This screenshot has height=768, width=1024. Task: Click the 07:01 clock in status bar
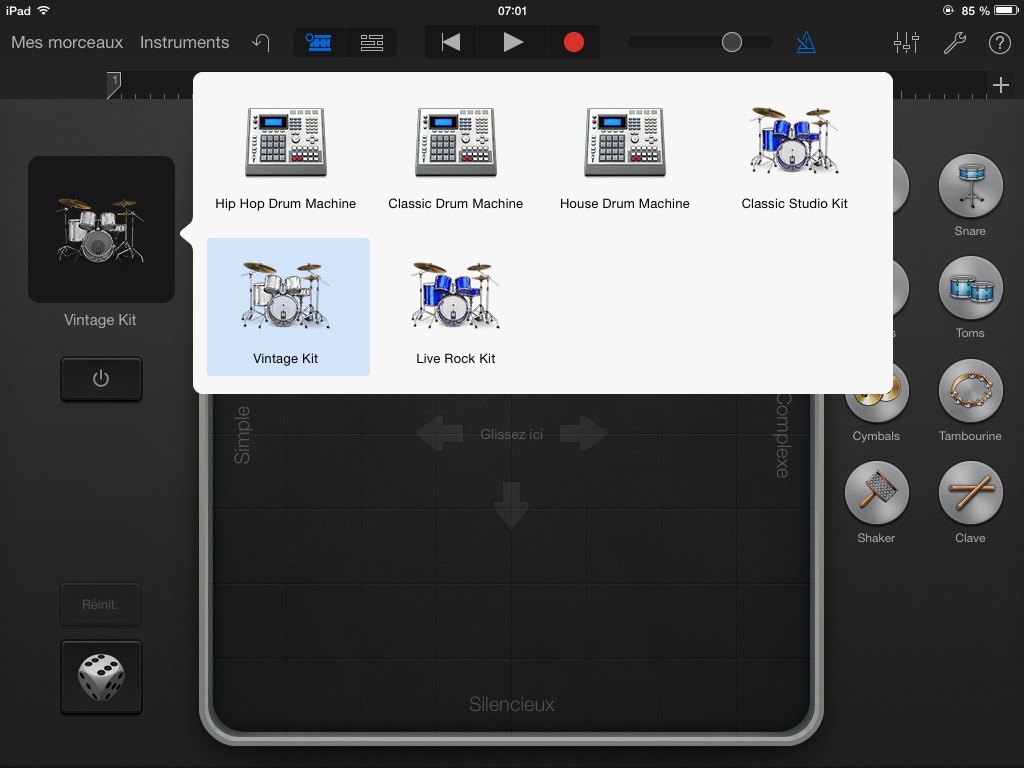(x=512, y=11)
